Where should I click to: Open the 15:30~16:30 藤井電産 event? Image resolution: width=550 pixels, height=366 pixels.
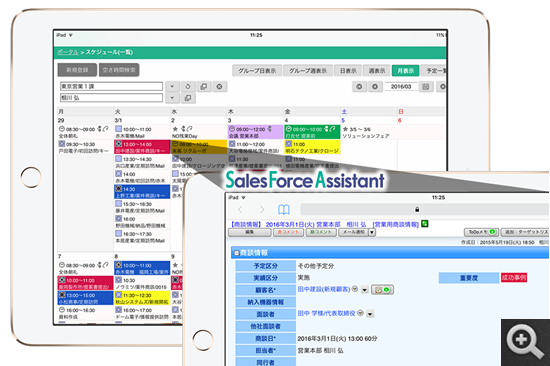pos(142,207)
